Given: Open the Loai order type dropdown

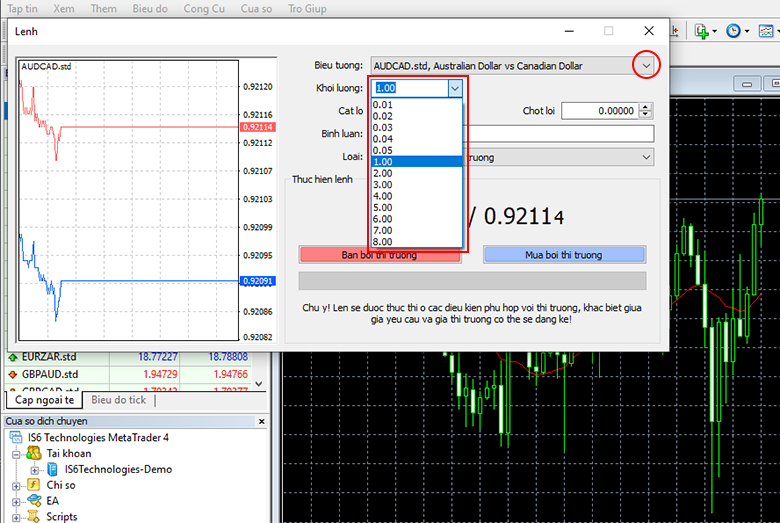Looking at the screenshot, I should click(646, 157).
